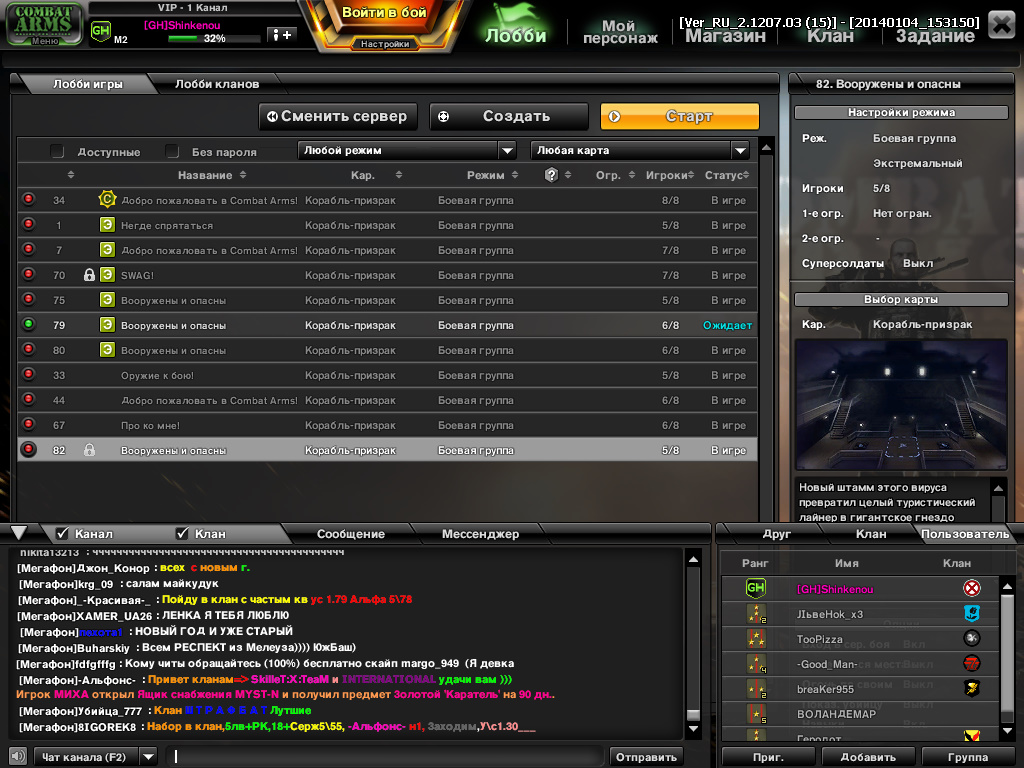This screenshot has height=768, width=1024.
Task: Click the question mark column header icon
Action: (x=551, y=174)
